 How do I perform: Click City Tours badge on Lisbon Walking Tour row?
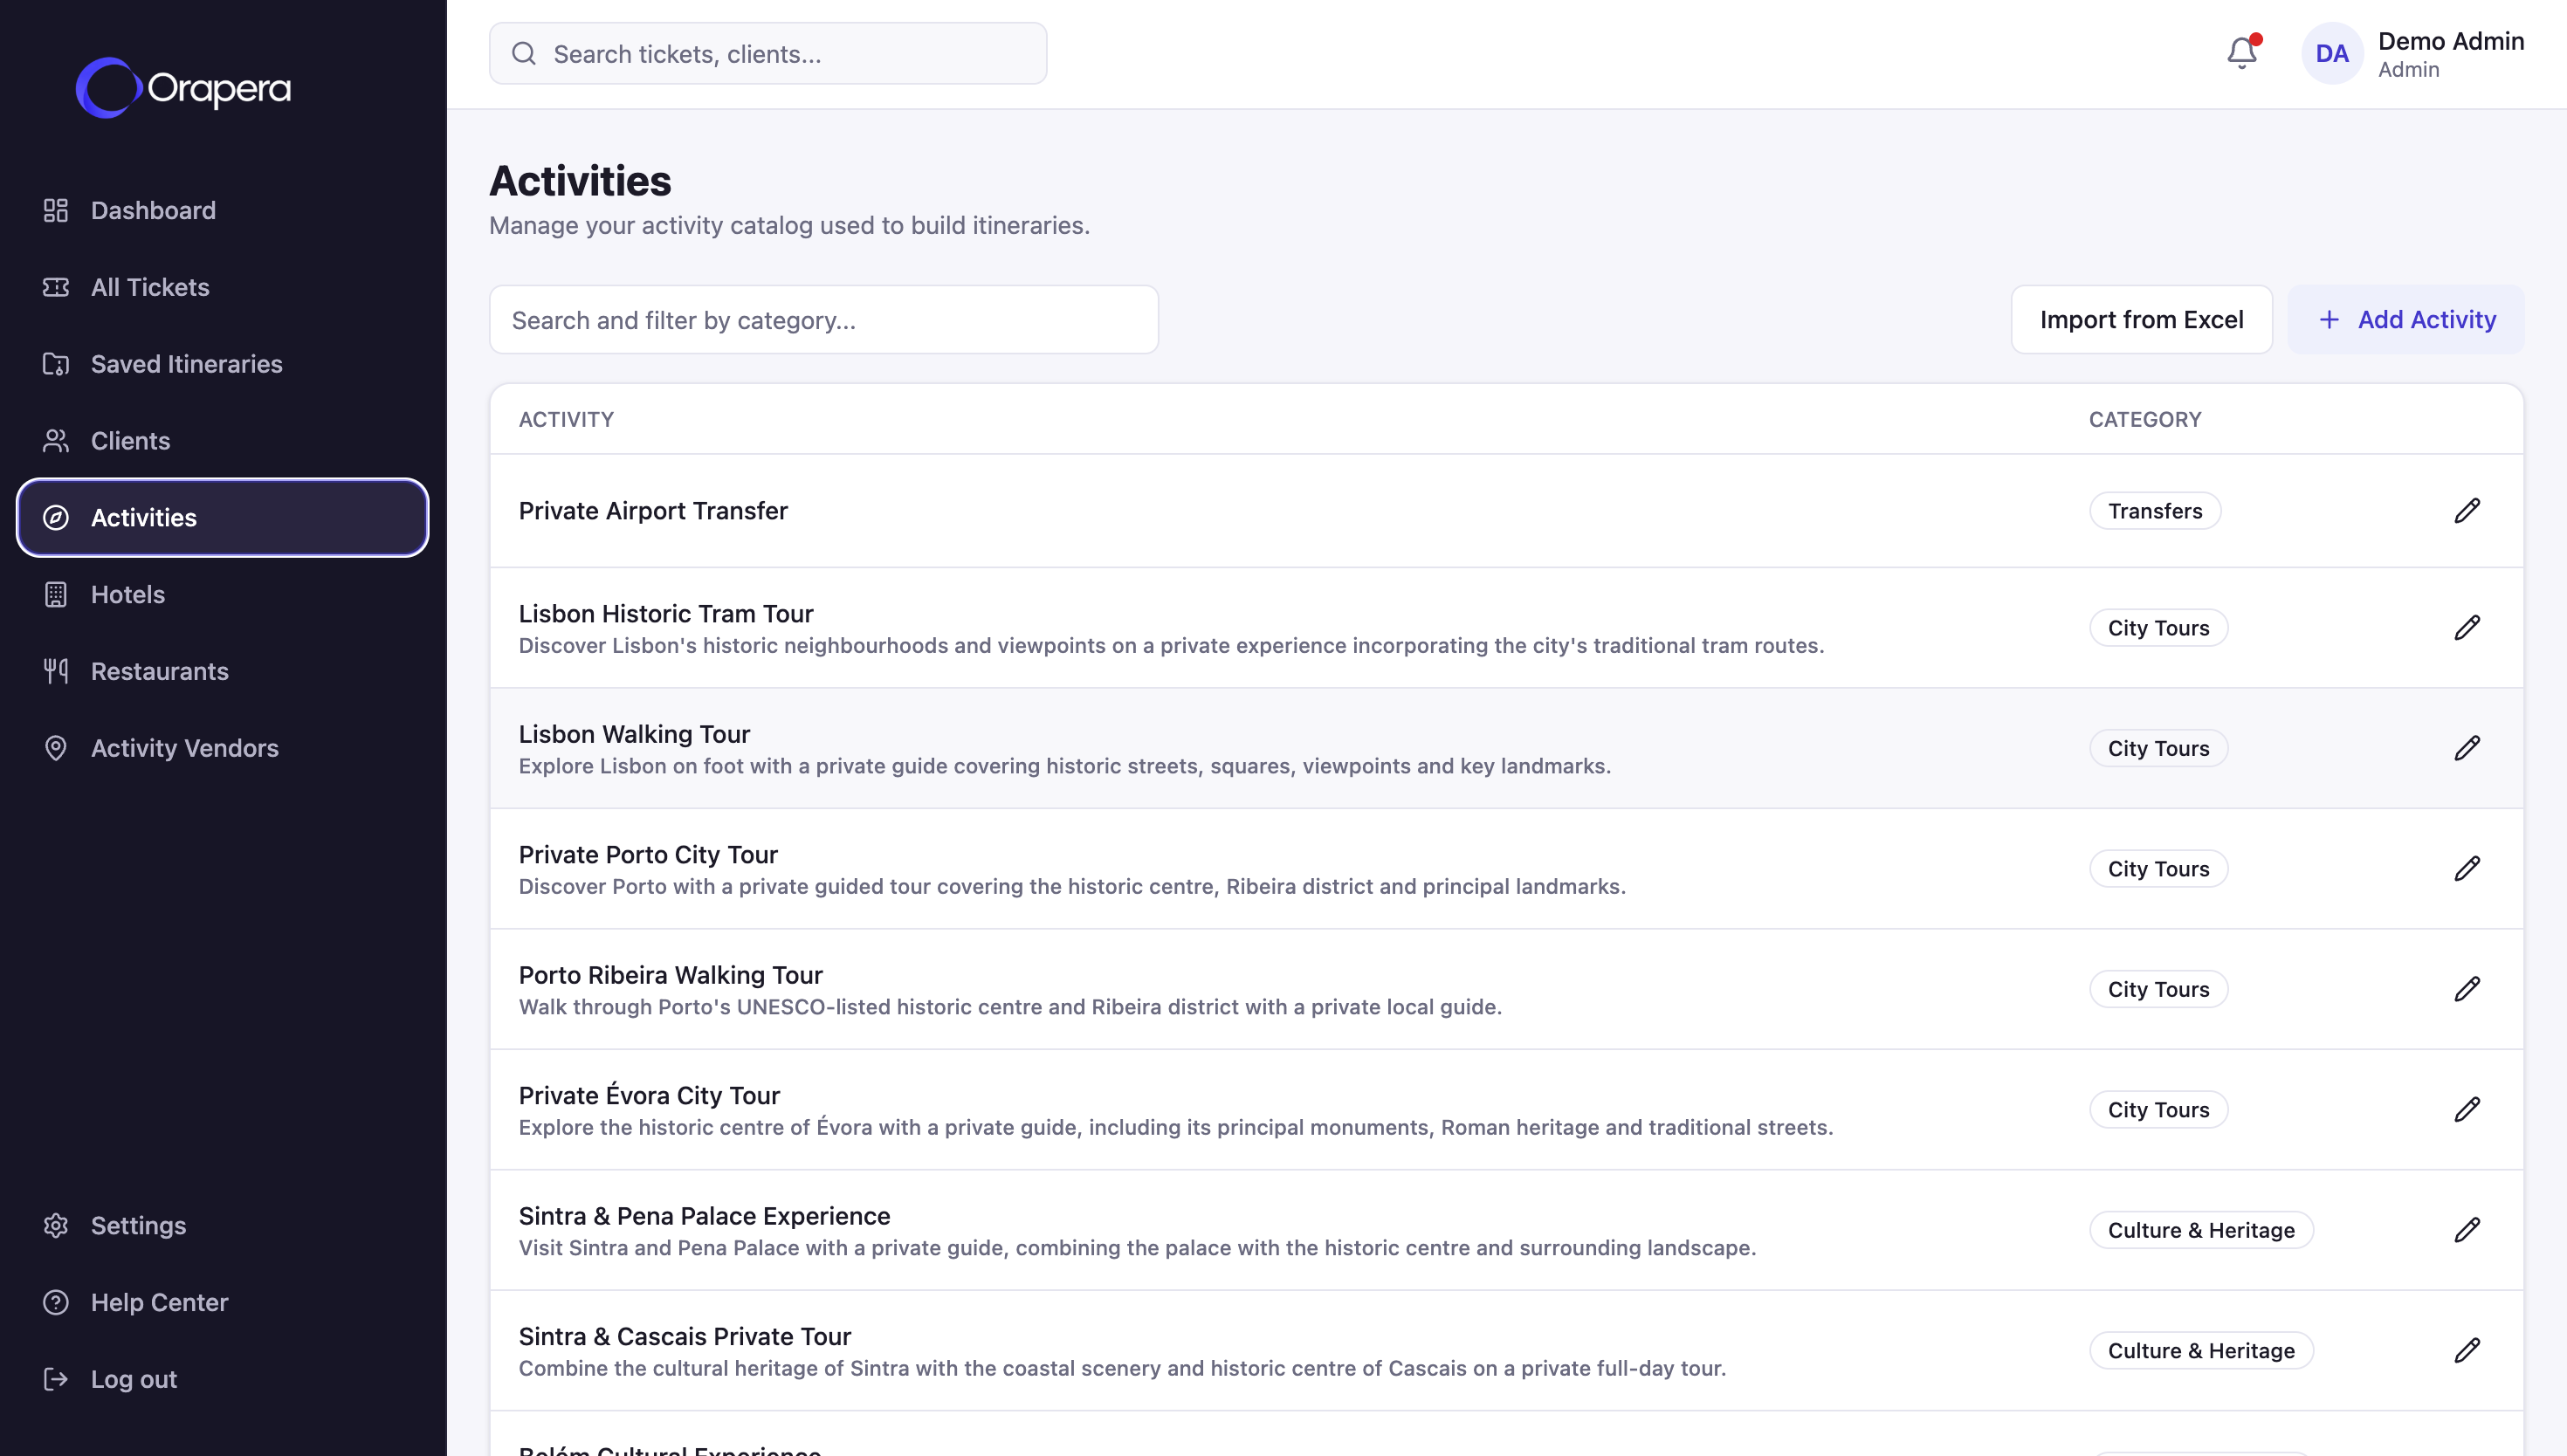coord(2158,748)
